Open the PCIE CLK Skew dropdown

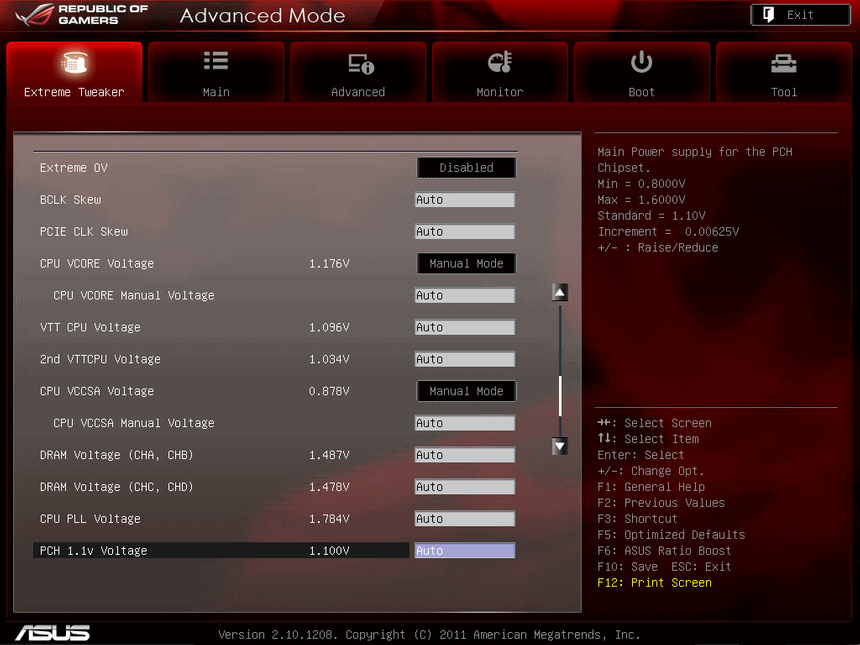466,231
